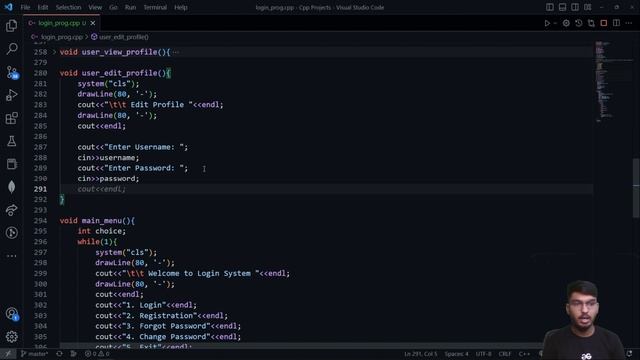Open the Go menu

(113, 7)
